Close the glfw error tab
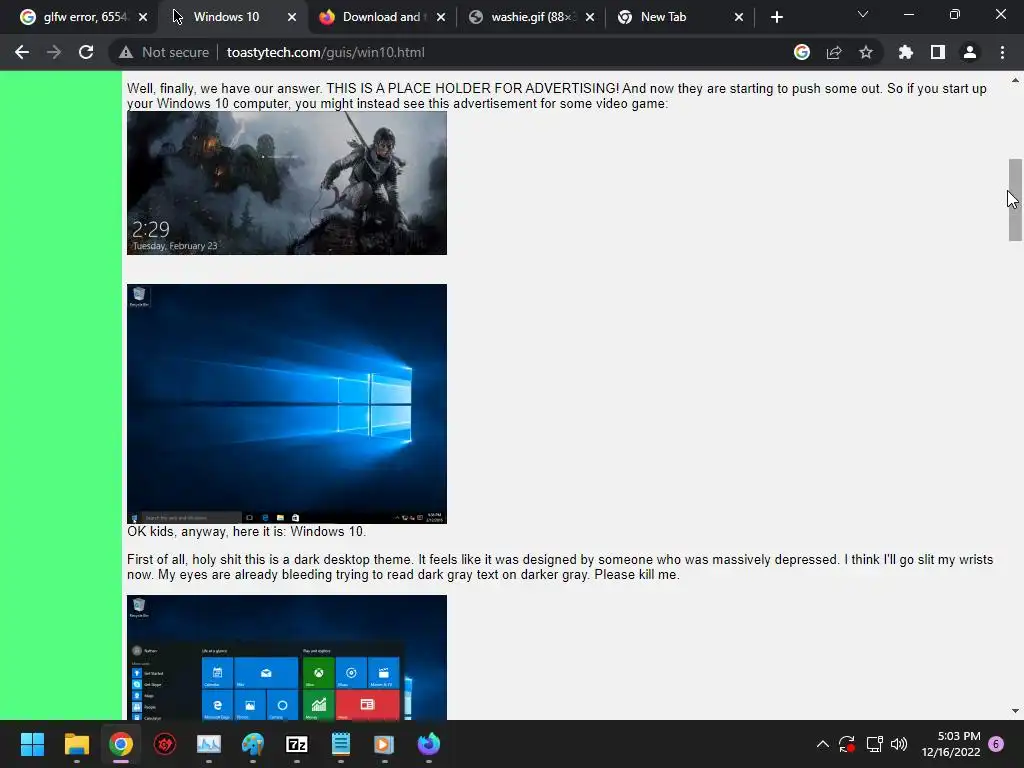1024x768 pixels. [143, 17]
